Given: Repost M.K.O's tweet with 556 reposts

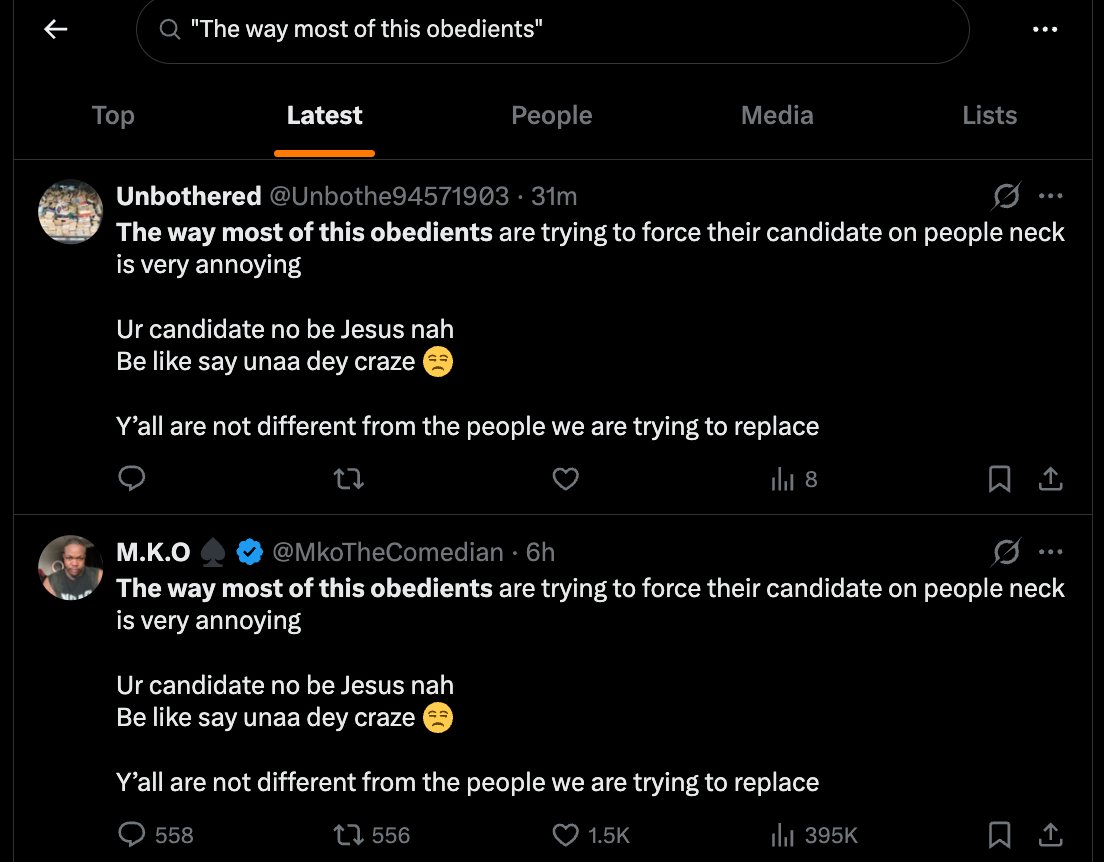Looking at the screenshot, I should click(372, 835).
